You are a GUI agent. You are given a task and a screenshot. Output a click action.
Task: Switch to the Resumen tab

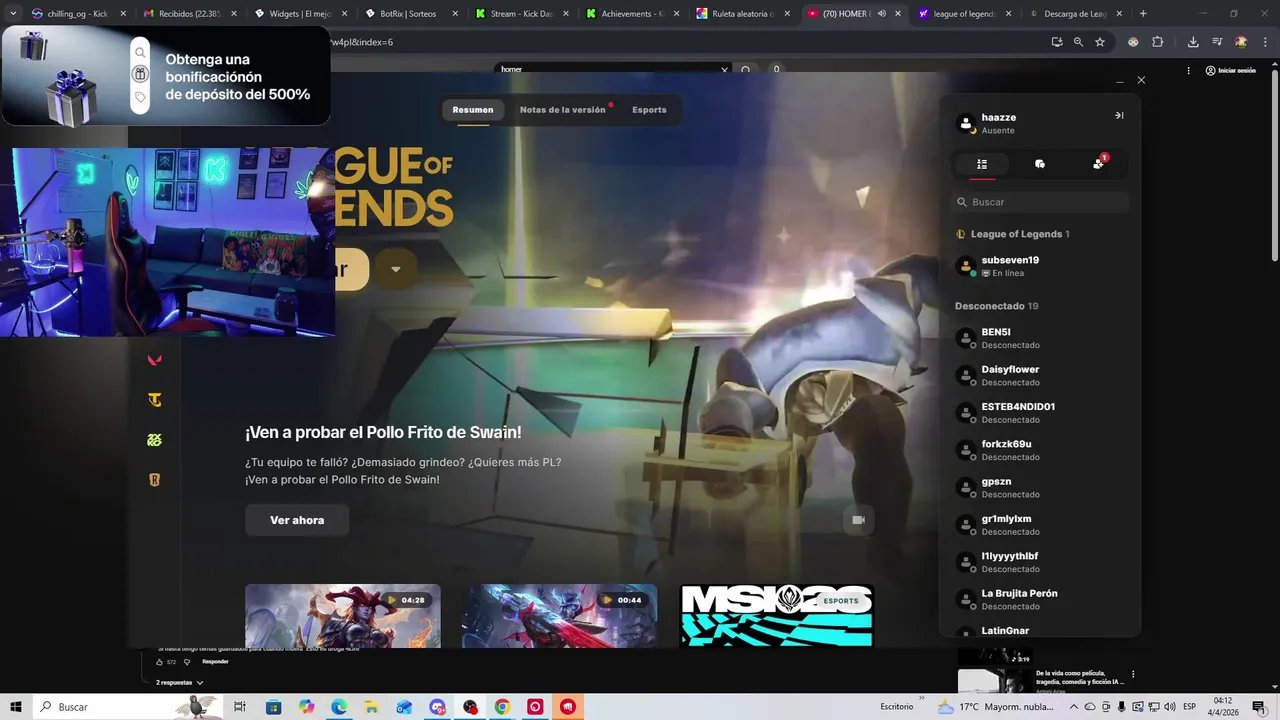tap(473, 110)
